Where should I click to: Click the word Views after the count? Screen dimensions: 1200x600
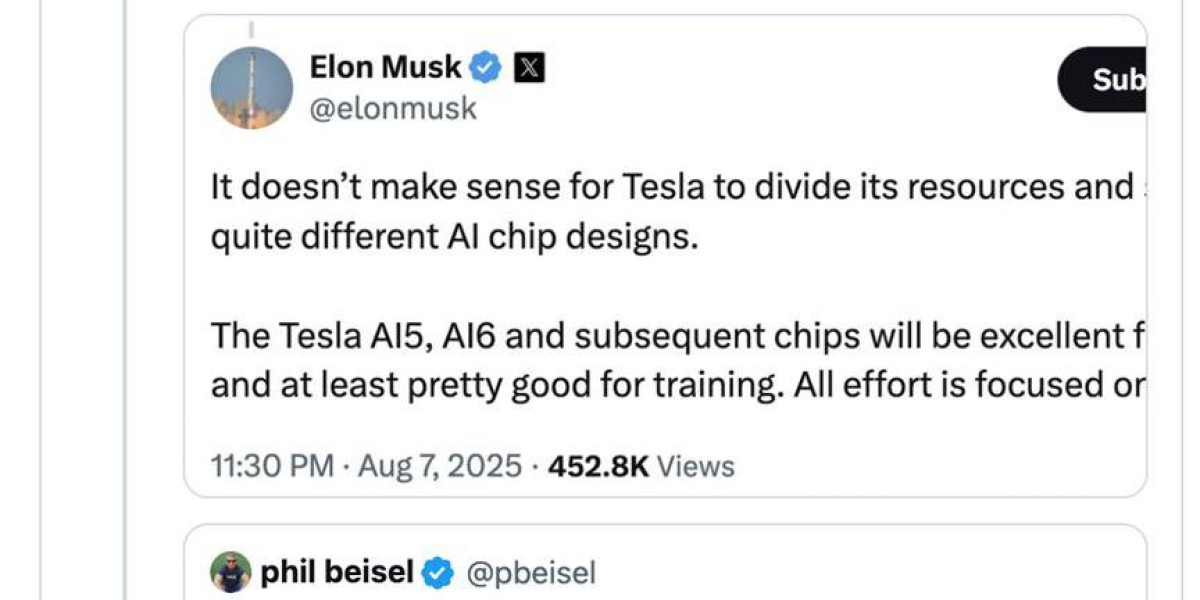point(695,466)
